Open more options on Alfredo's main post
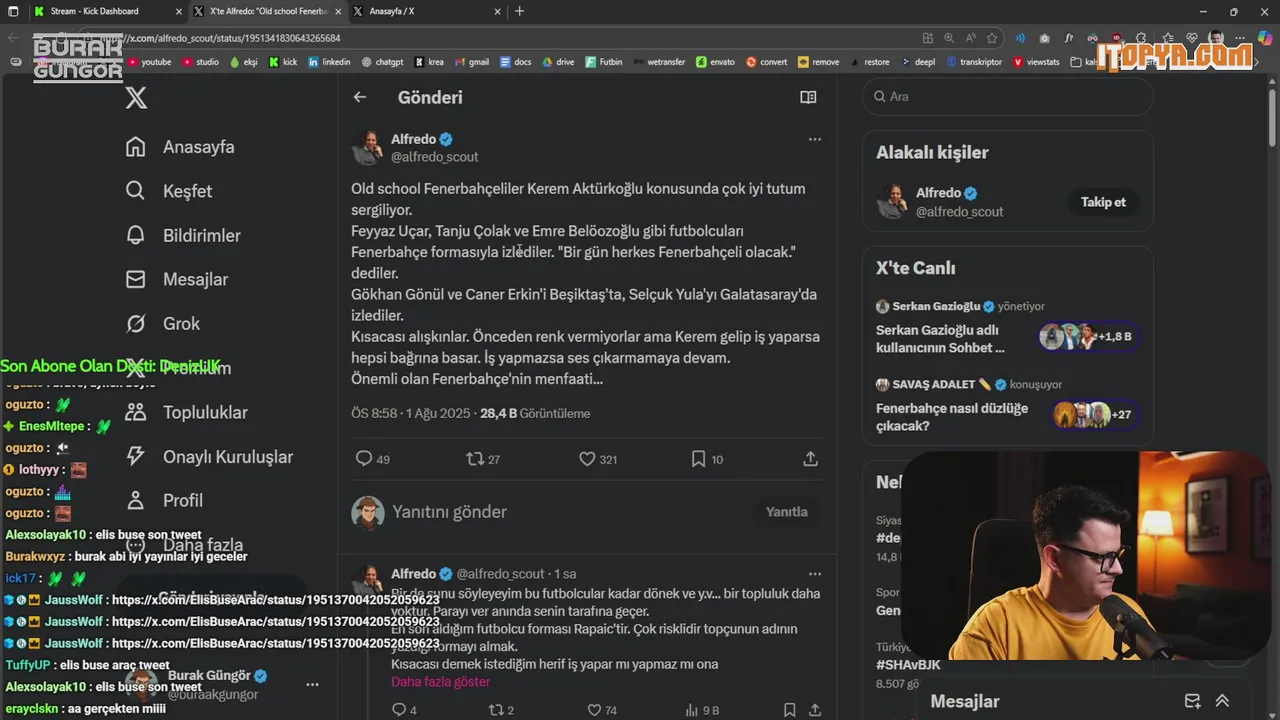The width and height of the screenshot is (1280, 720). pos(815,139)
